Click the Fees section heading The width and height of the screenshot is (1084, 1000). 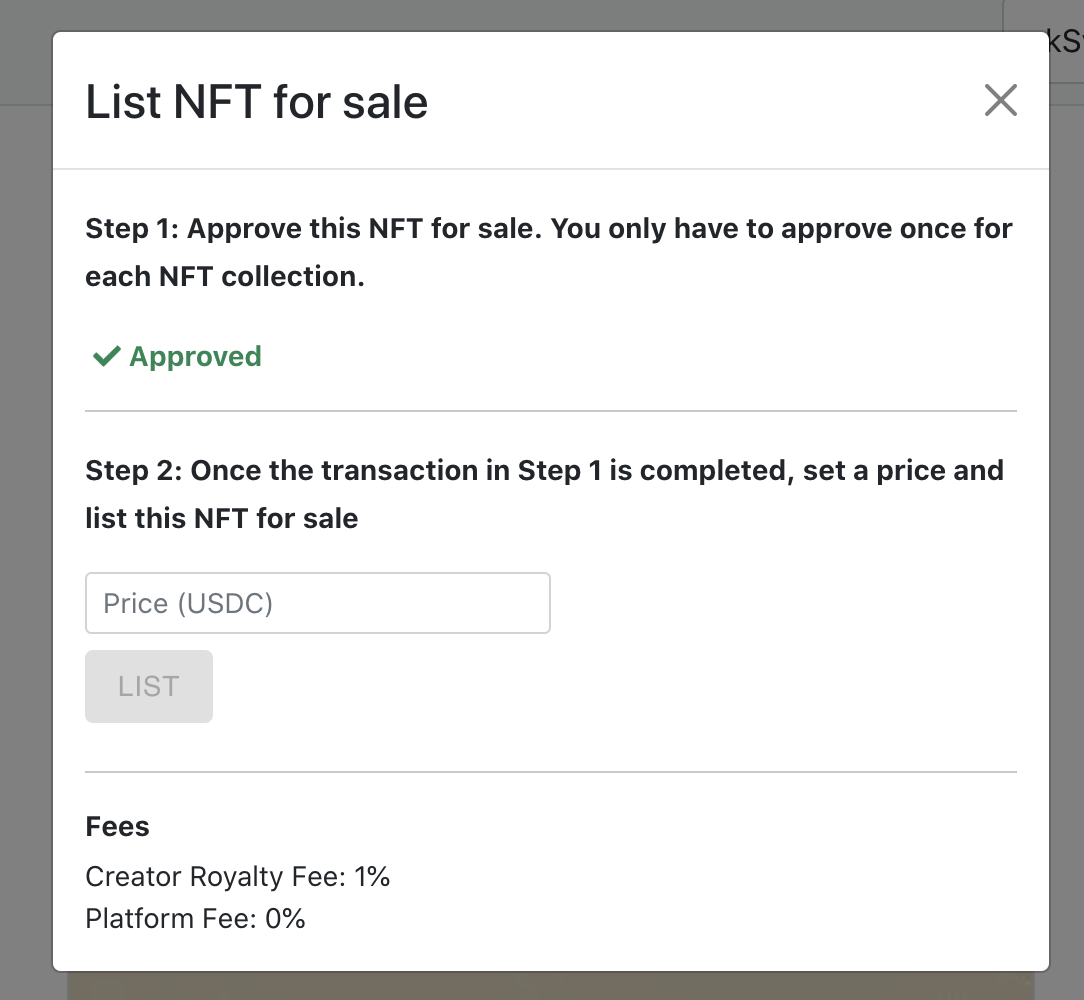pyautogui.click(x=118, y=827)
